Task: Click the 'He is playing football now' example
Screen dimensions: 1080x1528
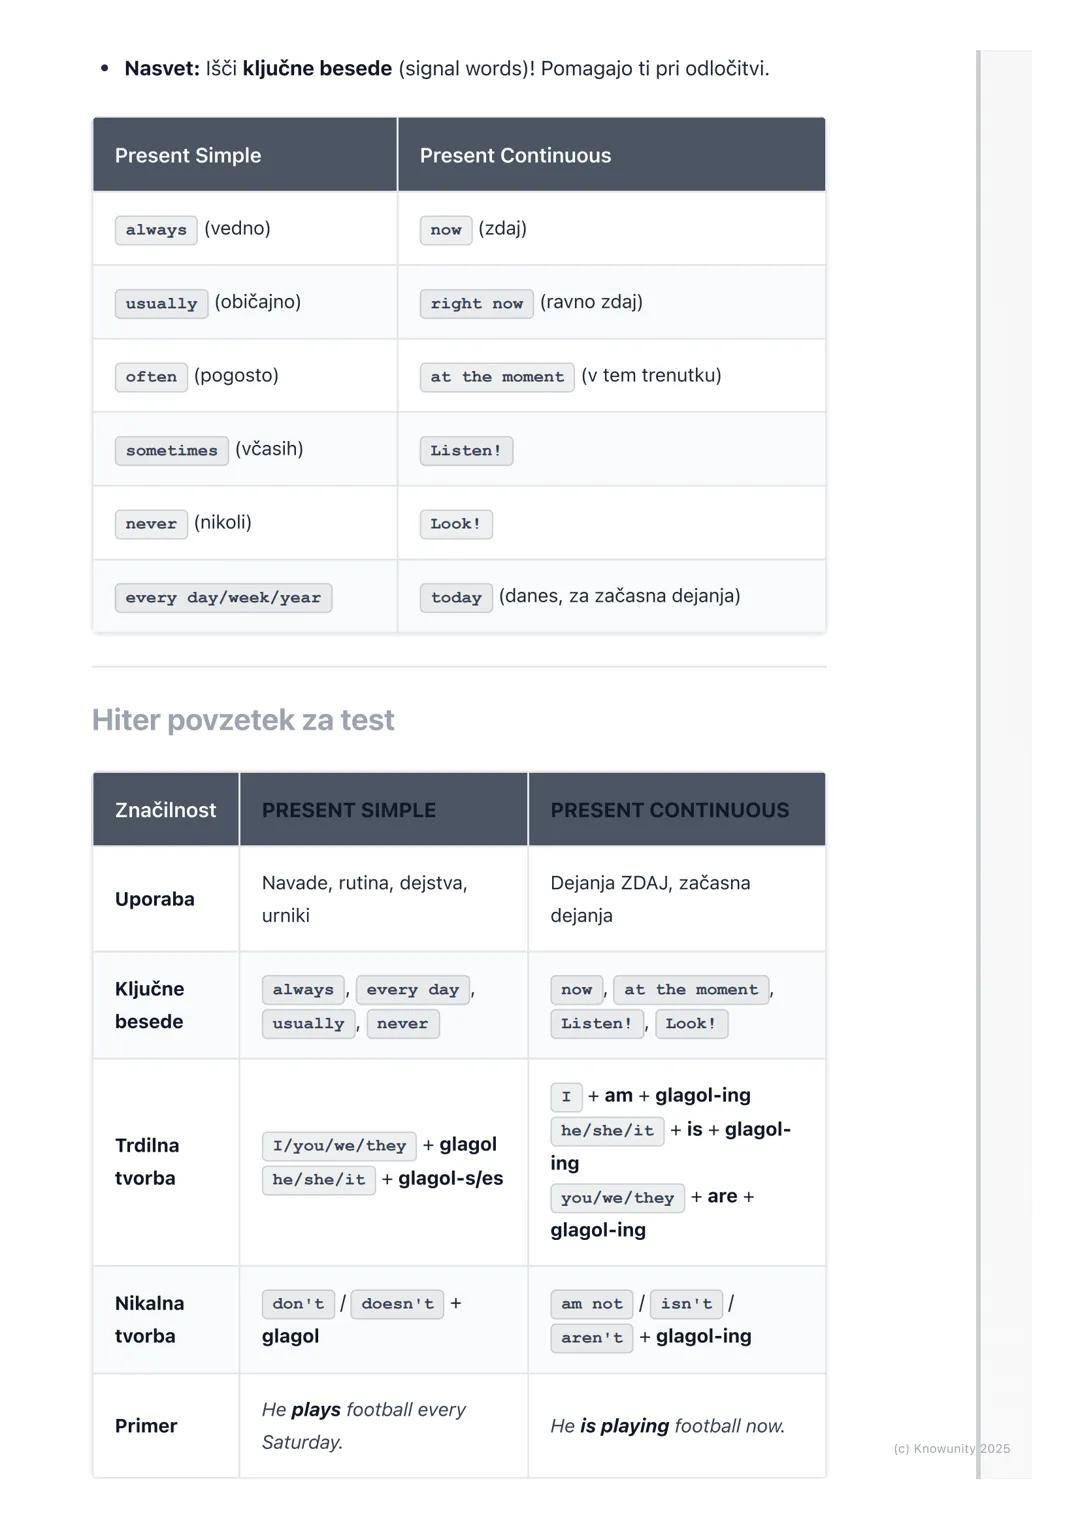Action: click(667, 1425)
